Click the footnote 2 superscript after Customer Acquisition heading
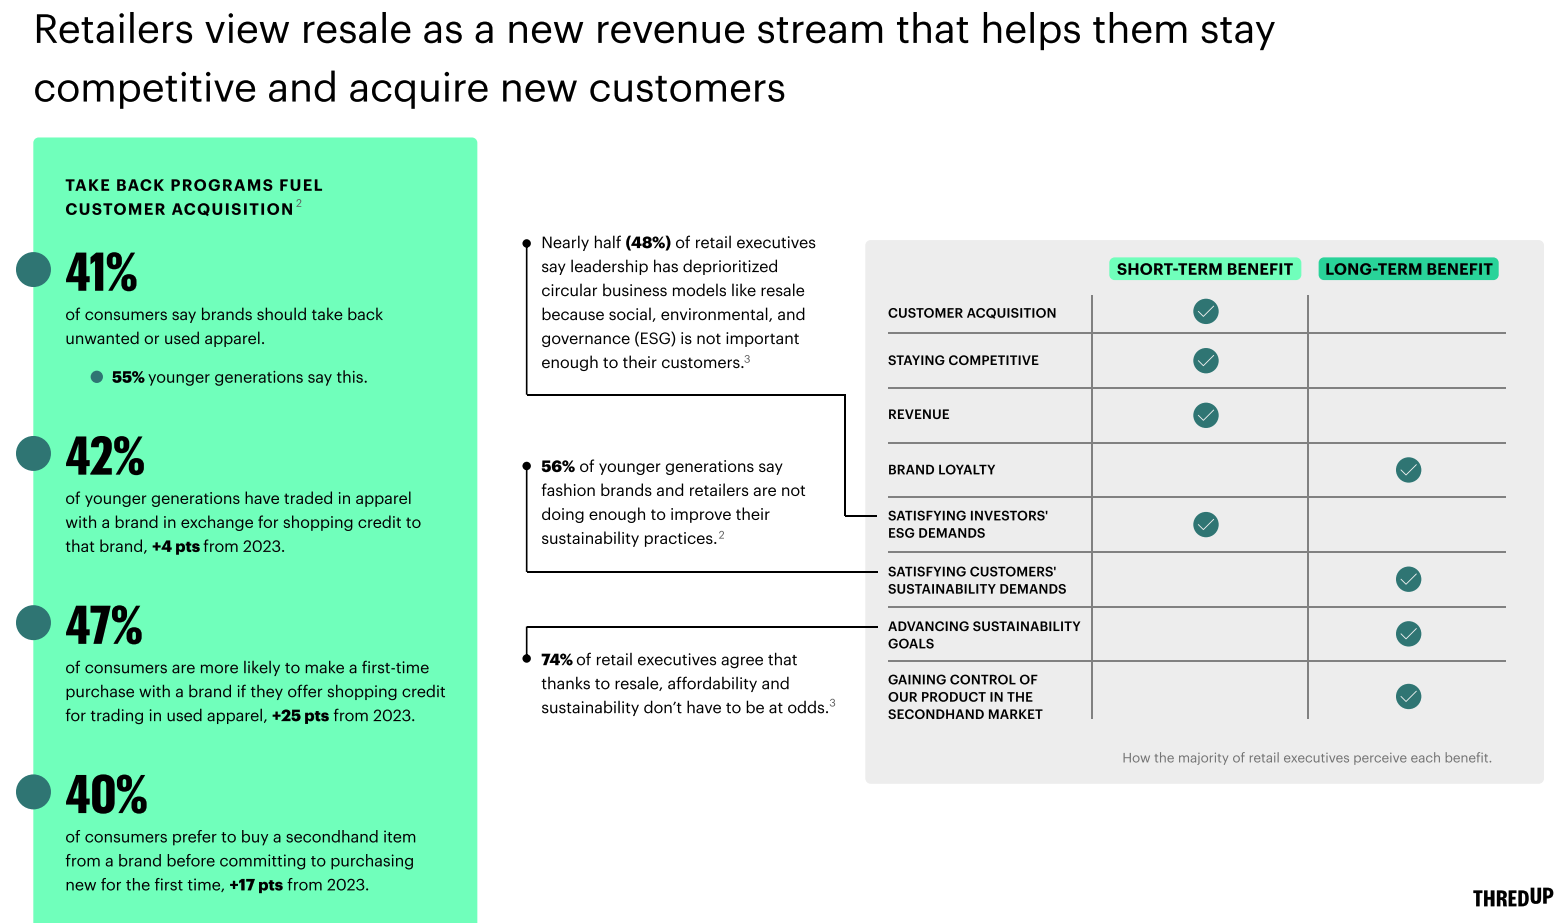Viewport: 1563px width, 923px height. point(298,203)
